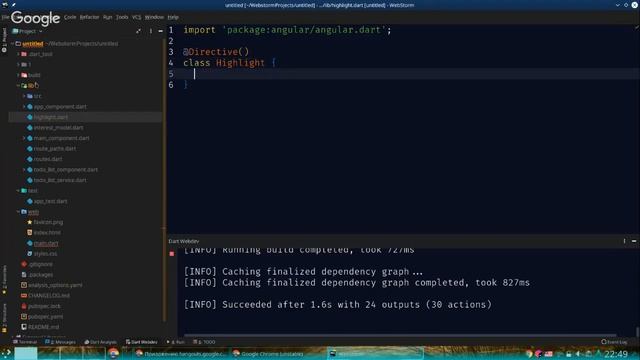Click the taskbar clock showing 22:49
The image size is (640, 360).
coord(616,354)
